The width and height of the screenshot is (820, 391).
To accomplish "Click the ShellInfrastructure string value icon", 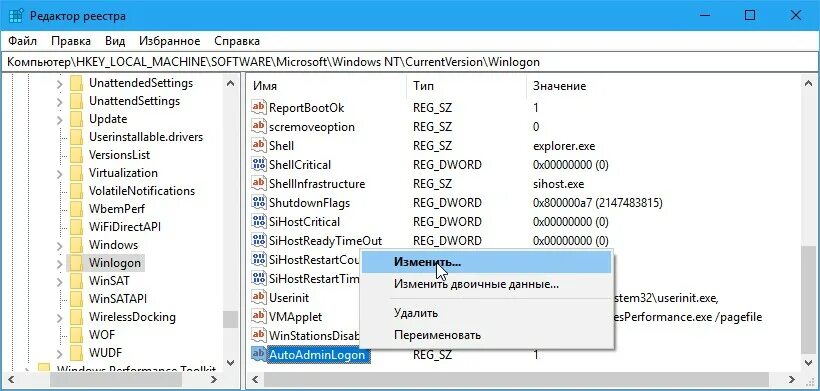I will [259, 183].
